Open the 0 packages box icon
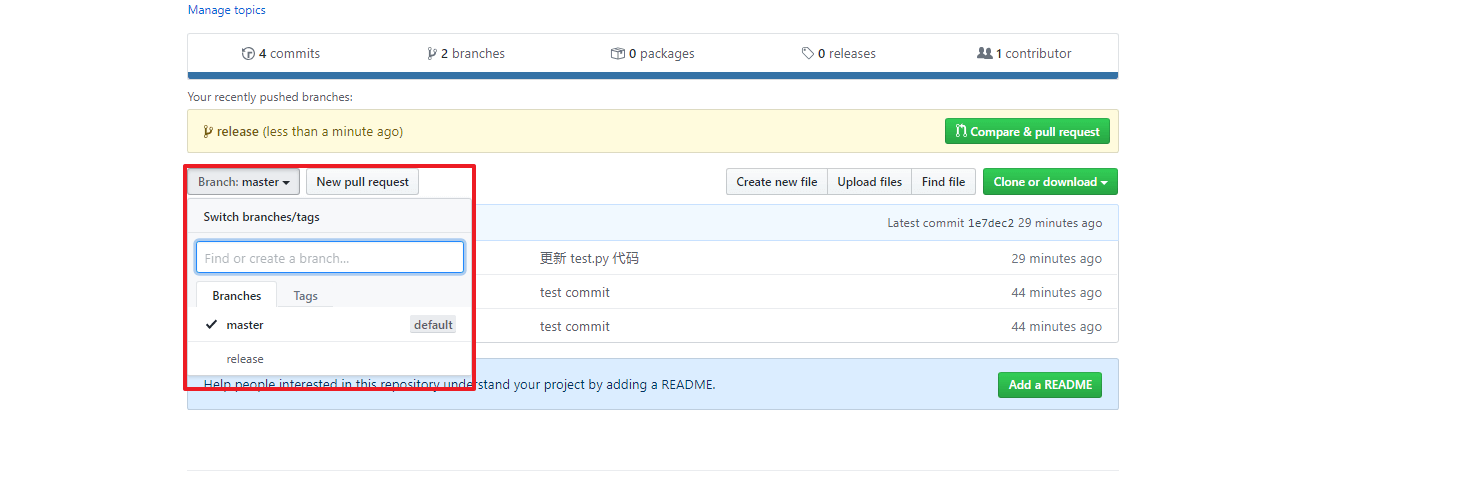 [x=618, y=54]
